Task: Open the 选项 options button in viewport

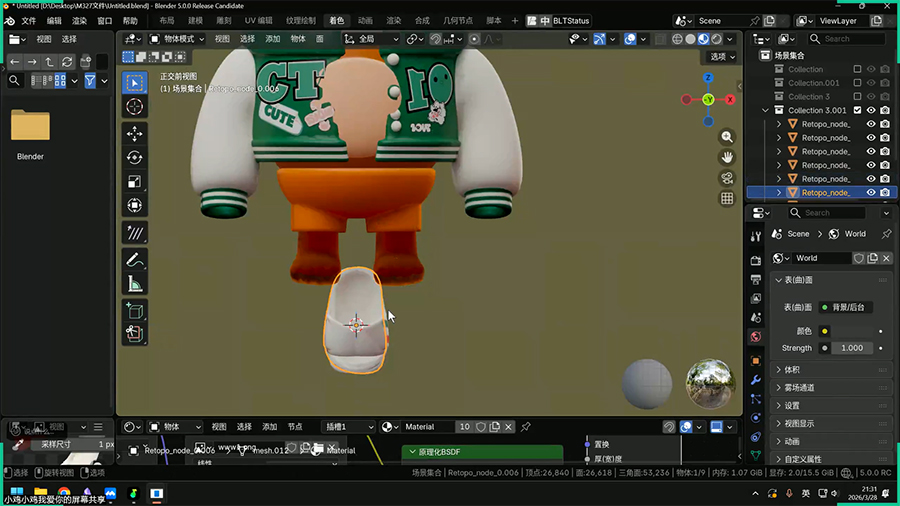Action: (x=720, y=57)
